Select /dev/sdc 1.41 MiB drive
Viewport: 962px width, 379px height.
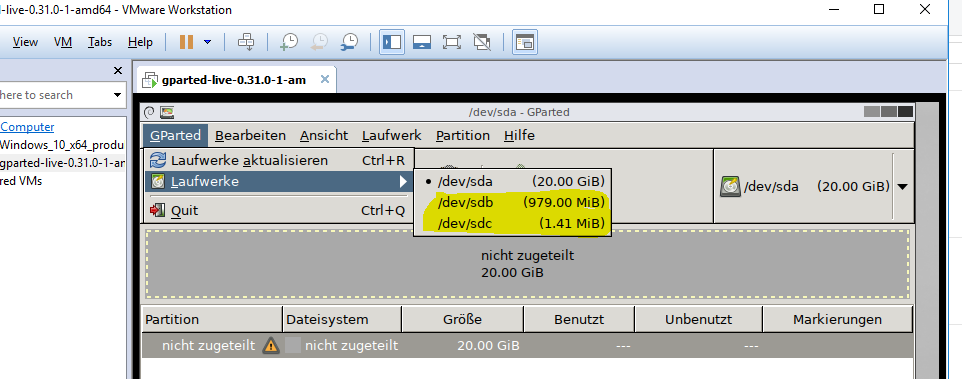click(x=512, y=224)
